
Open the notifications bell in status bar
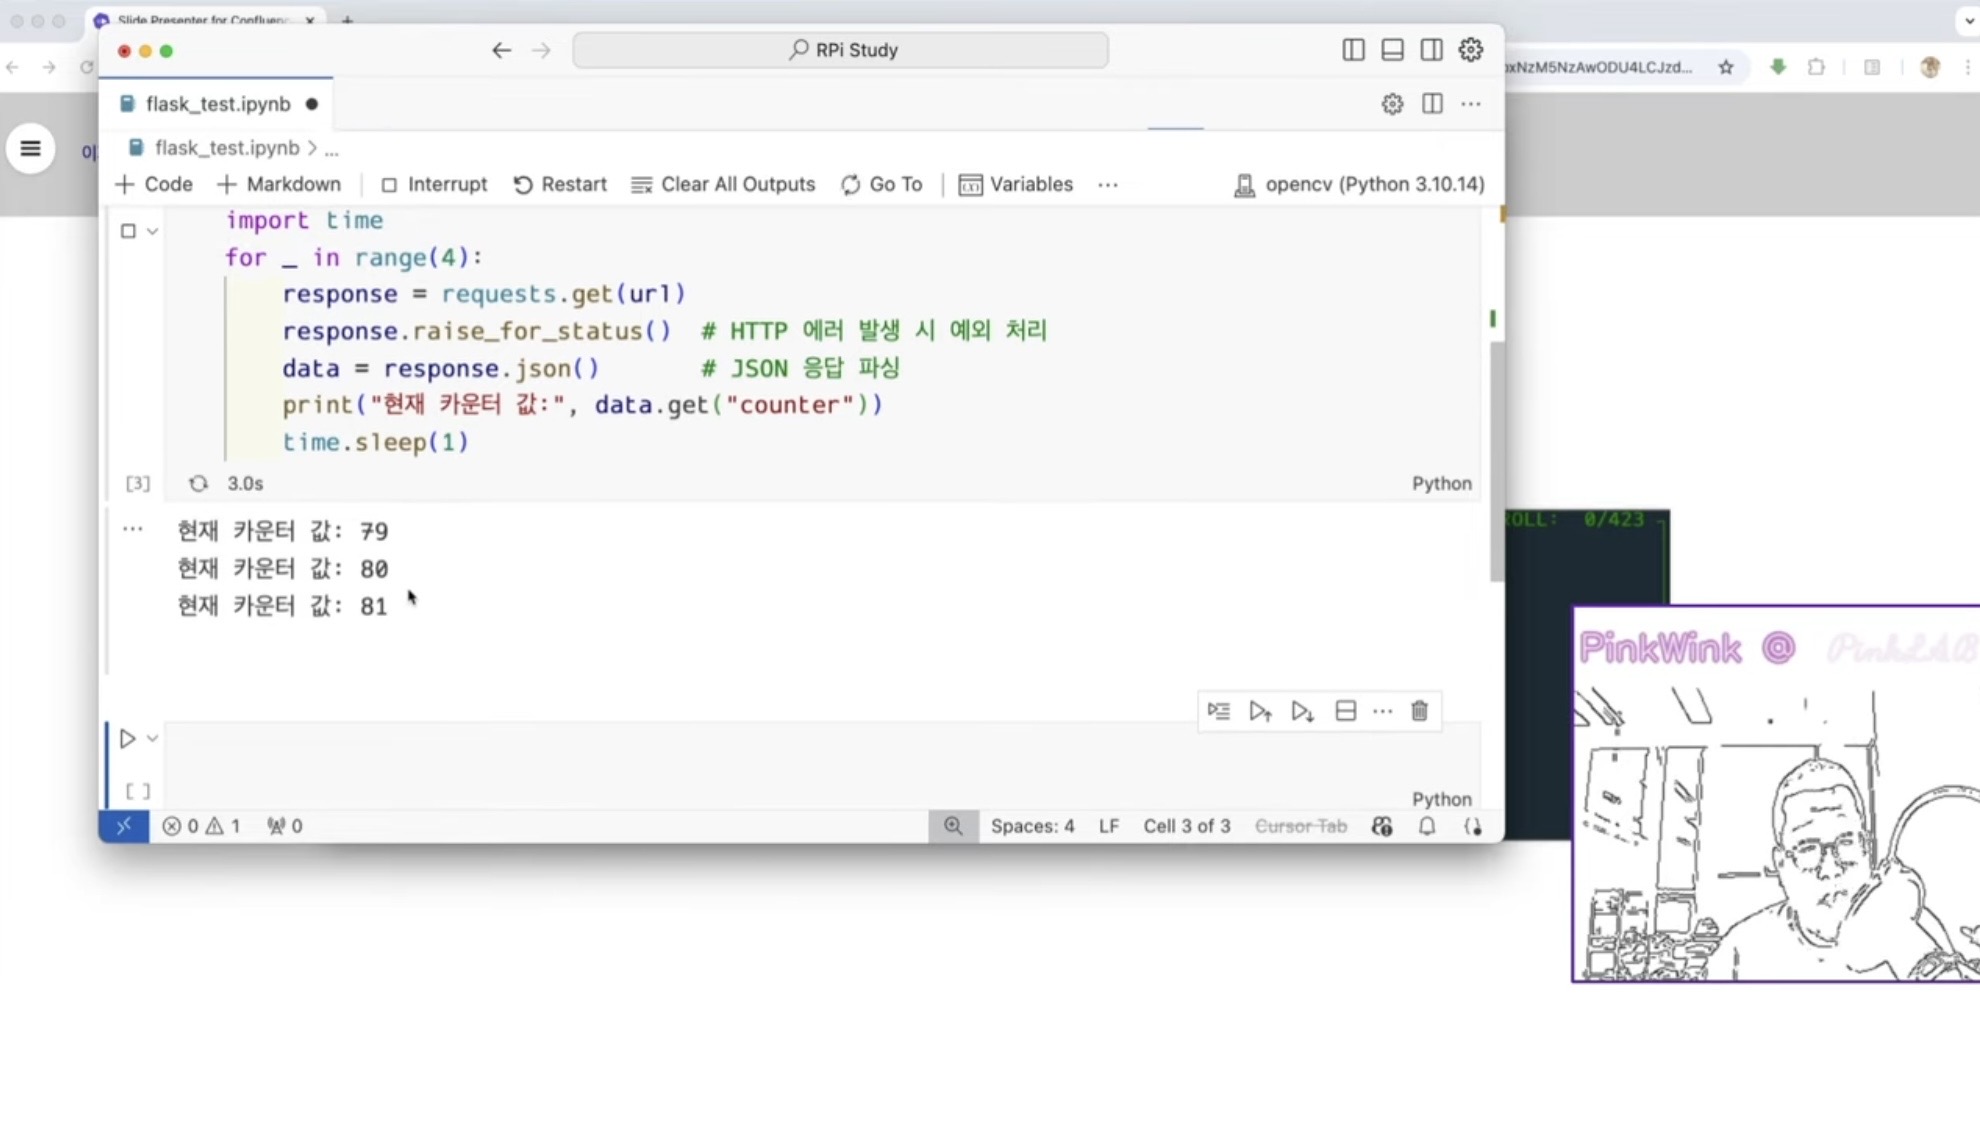tap(1427, 826)
